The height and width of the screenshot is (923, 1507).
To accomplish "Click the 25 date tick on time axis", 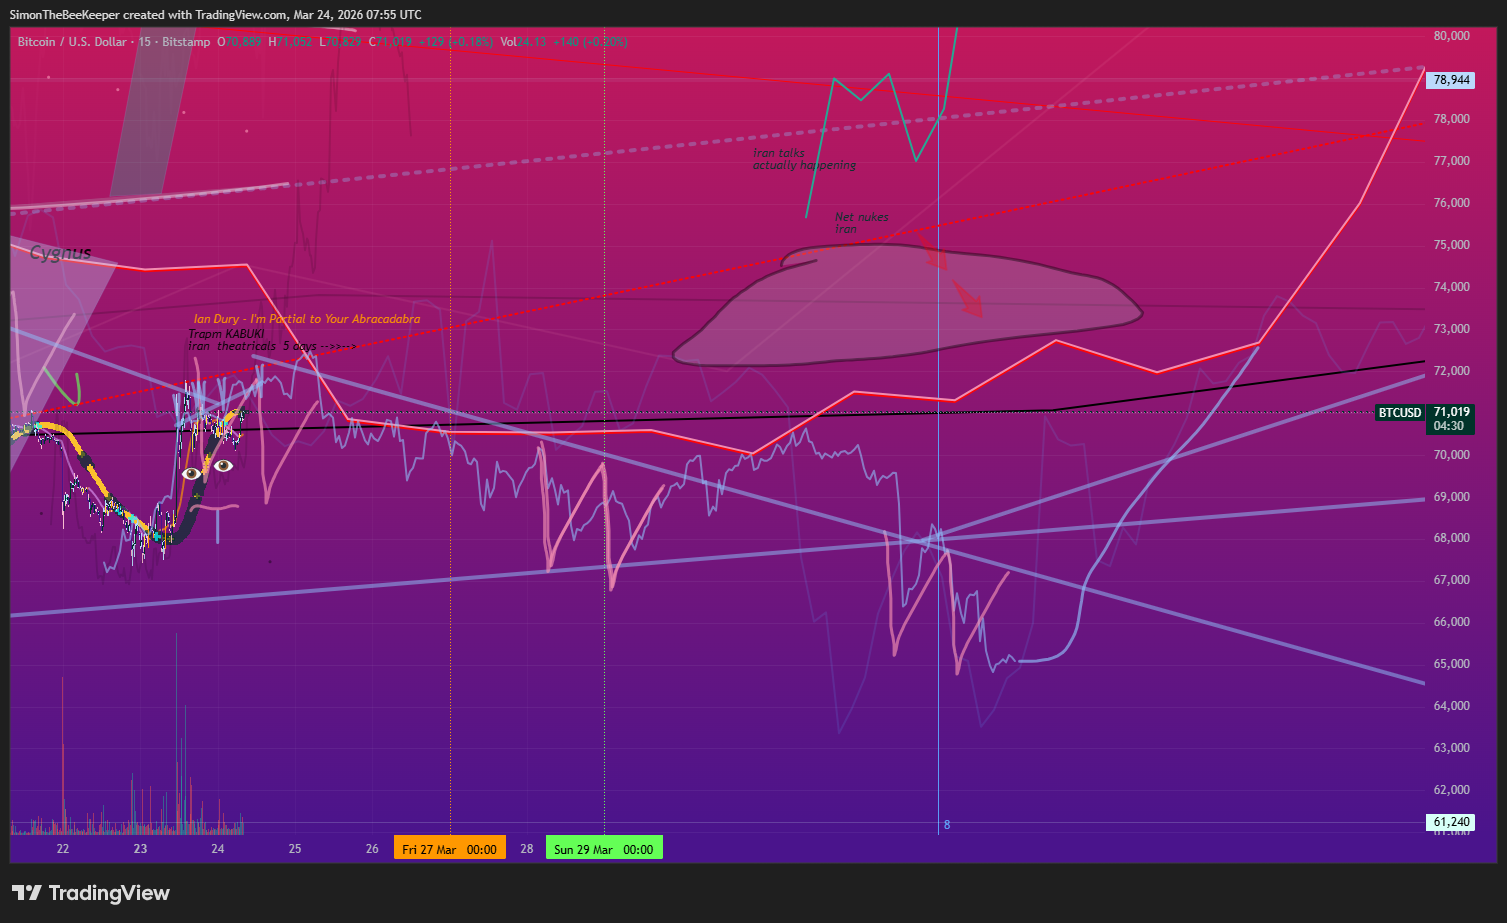I will 295,849.
